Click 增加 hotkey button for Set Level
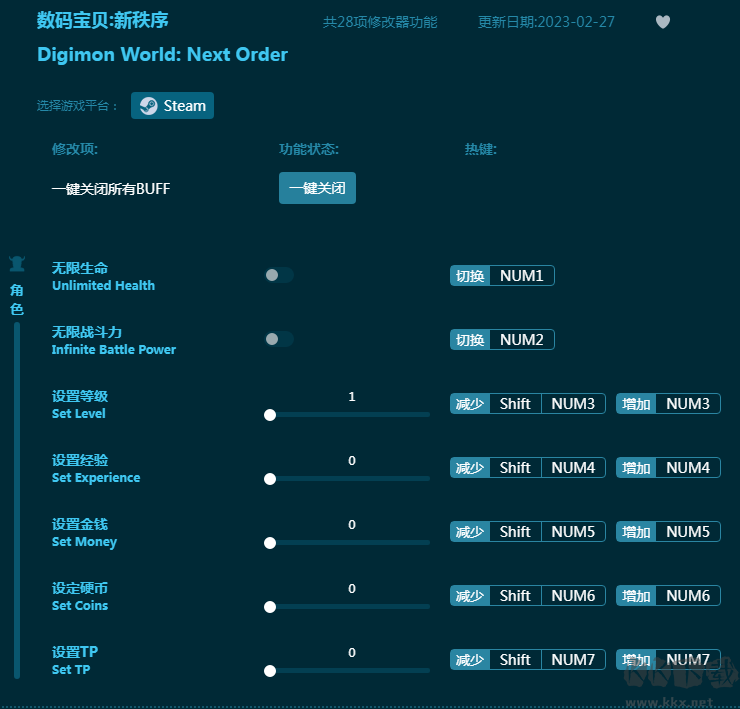This screenshot has width=740, height=709. pos(636,404)
